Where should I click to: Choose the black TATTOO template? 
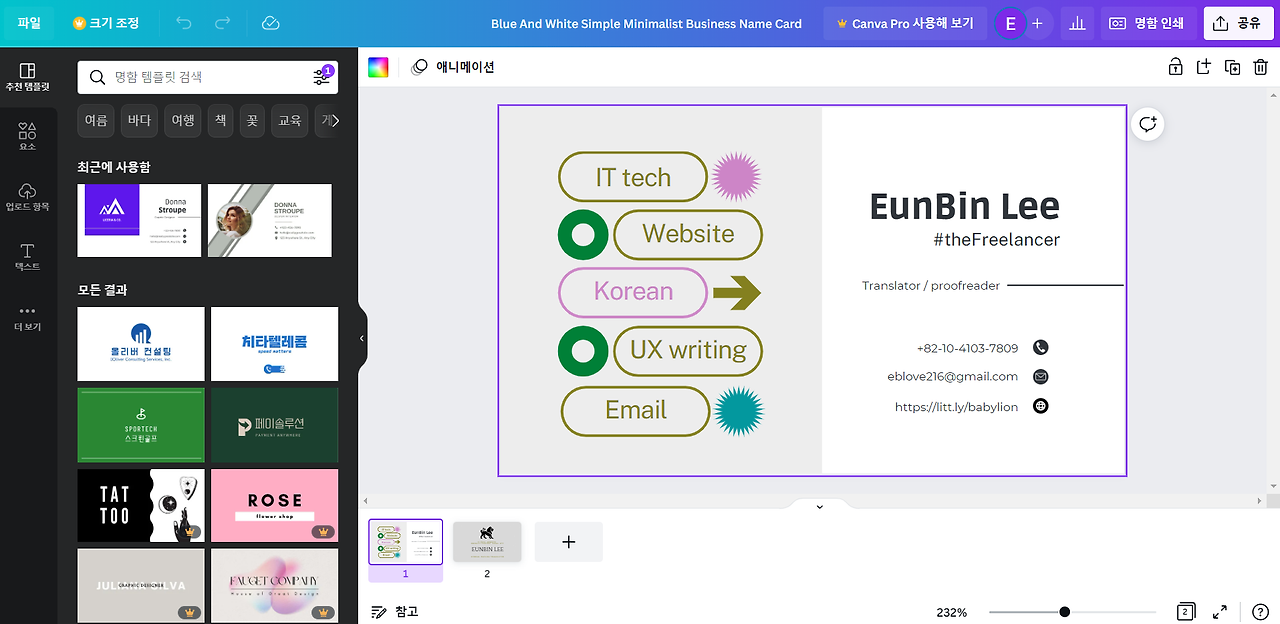click(x=141, y=506)
